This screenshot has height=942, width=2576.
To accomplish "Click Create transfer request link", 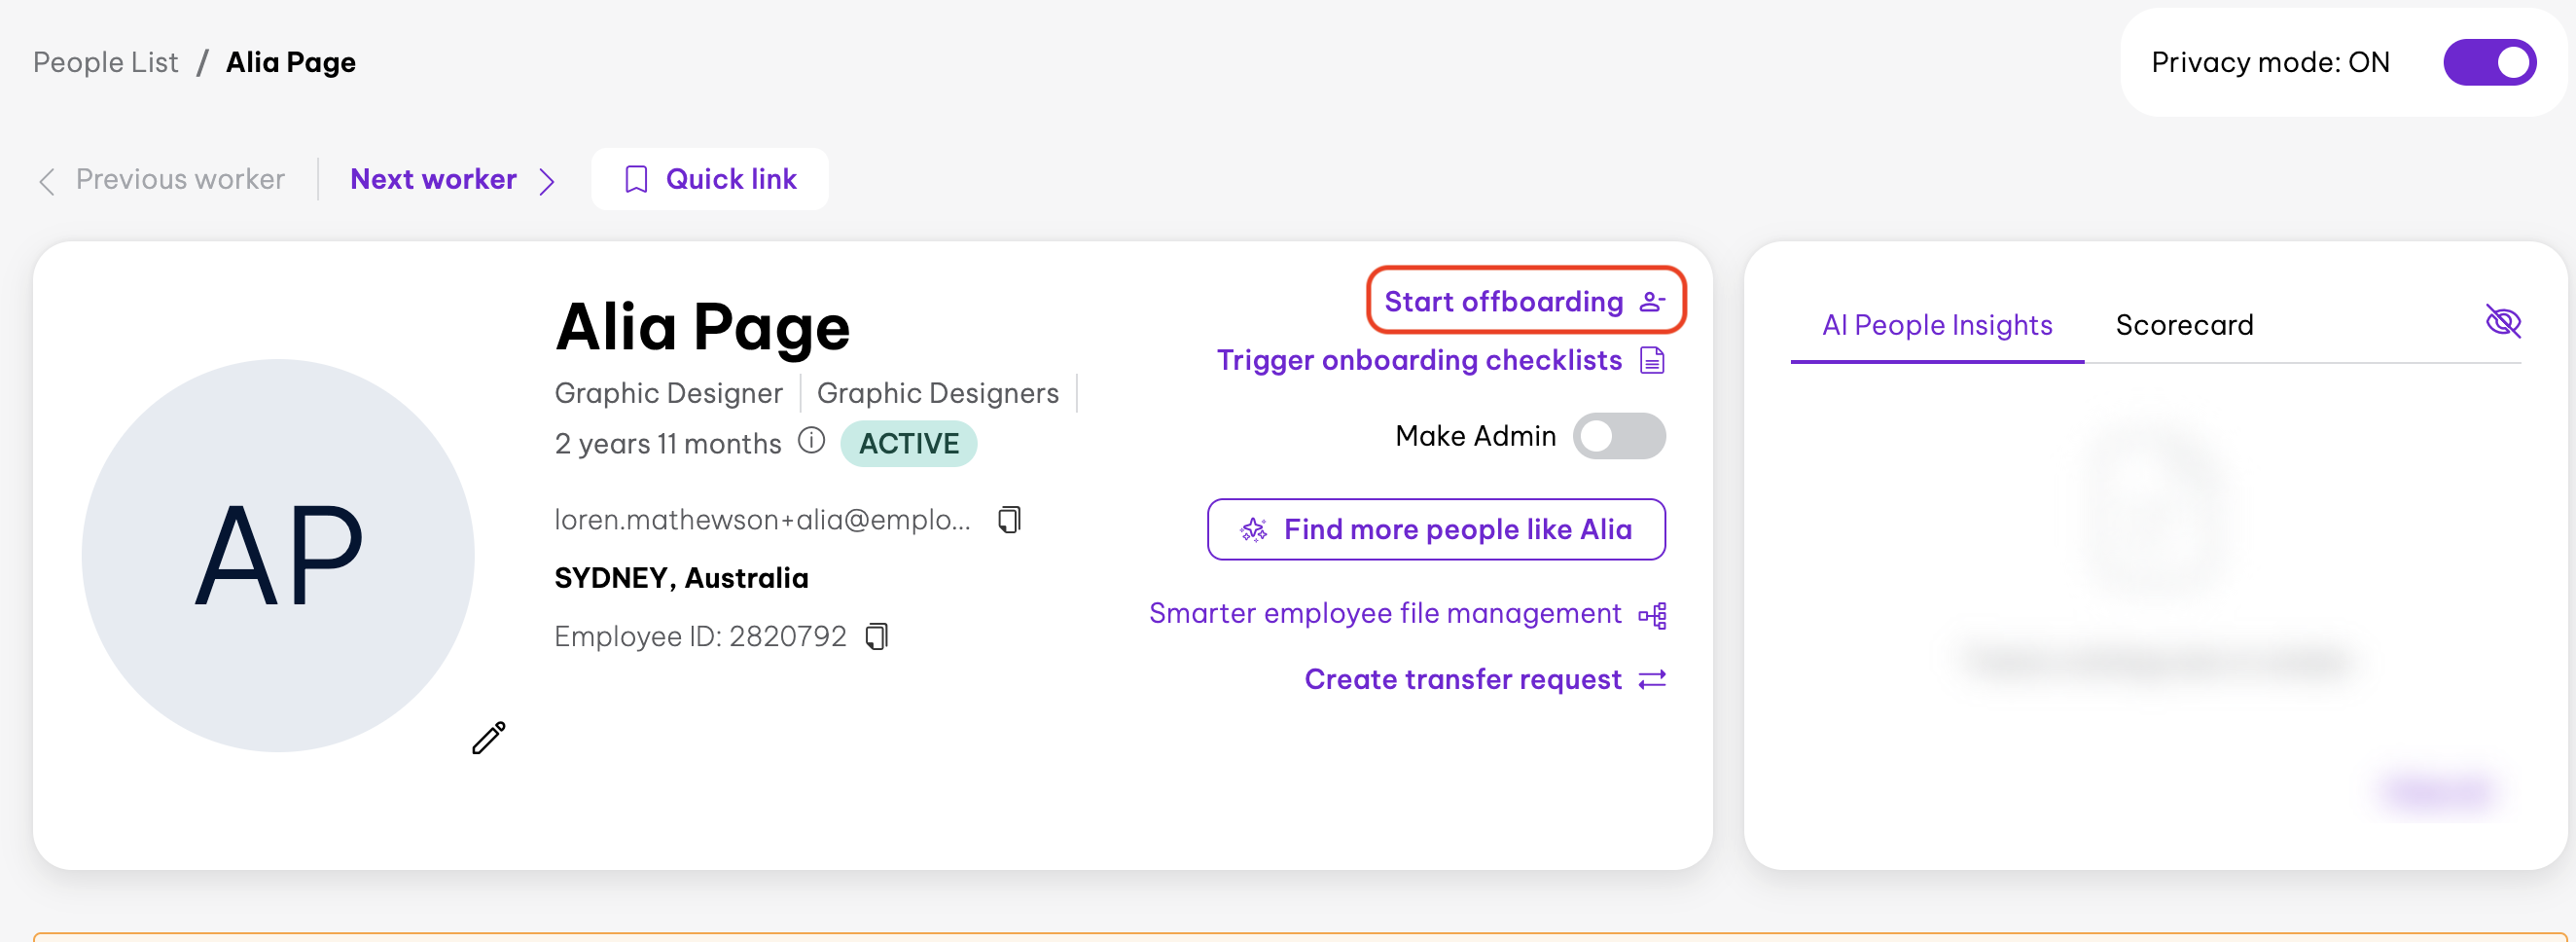I will (1462, 679).
